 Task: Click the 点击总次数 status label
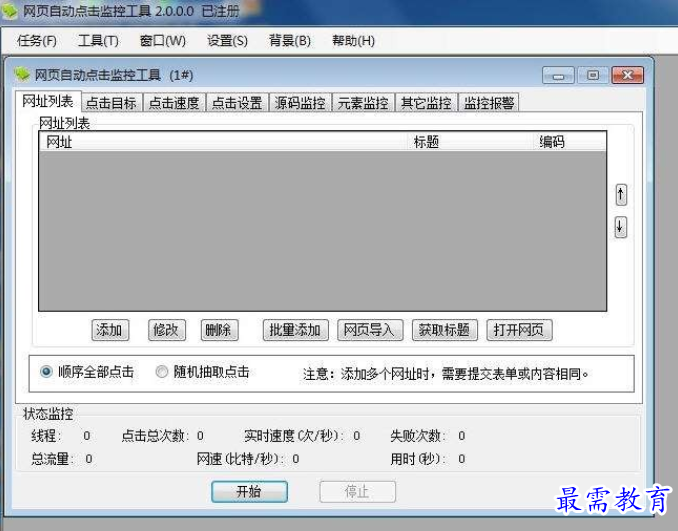pyautogui.click(x=155, y=435)
